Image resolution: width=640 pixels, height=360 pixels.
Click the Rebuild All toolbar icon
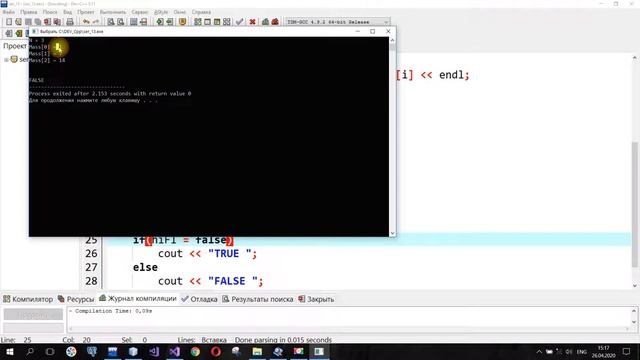click(x=227, y=22)
